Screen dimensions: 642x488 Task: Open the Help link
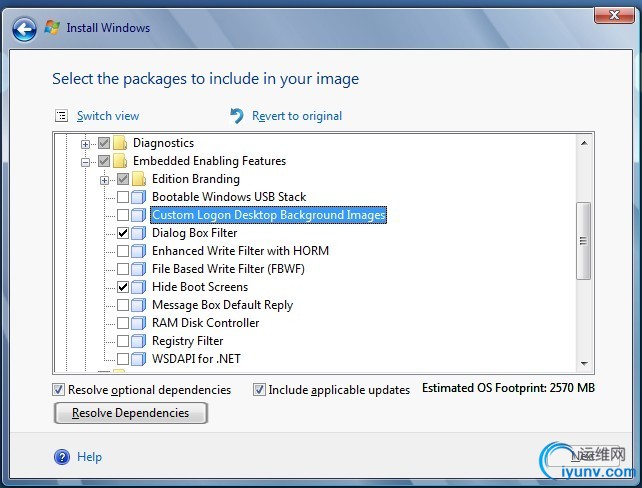coord(89,456)
